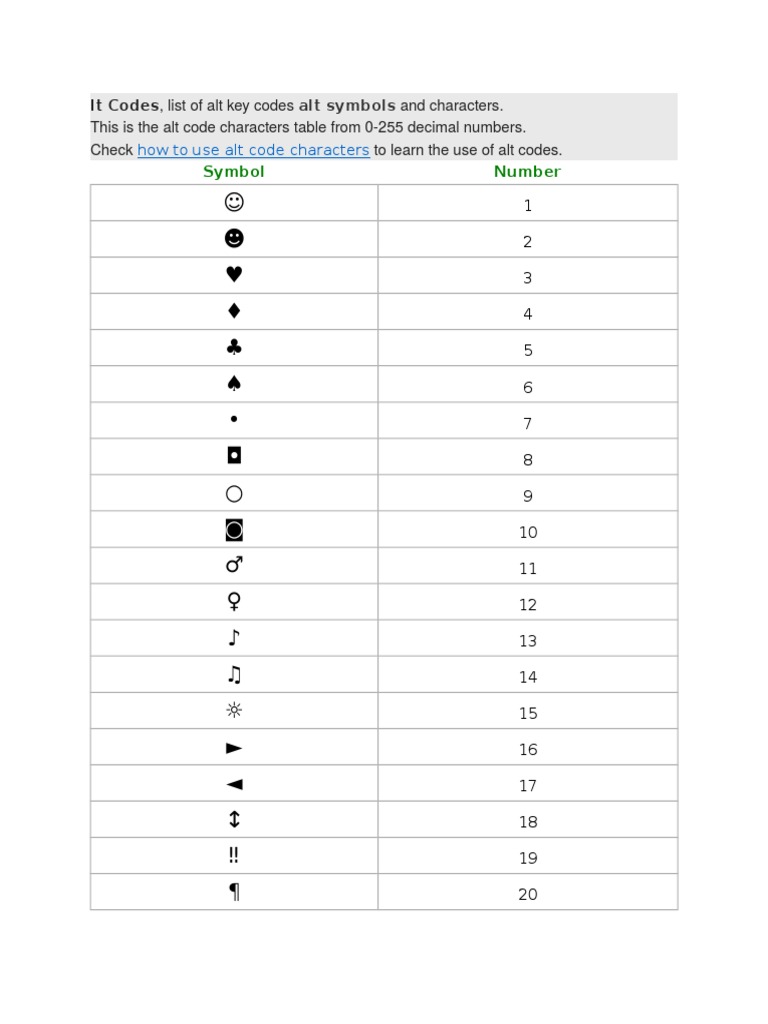Click the number 10 table cell
Image resolution: width=768 pixels, height=1024 pixels.
pos(528,532)
